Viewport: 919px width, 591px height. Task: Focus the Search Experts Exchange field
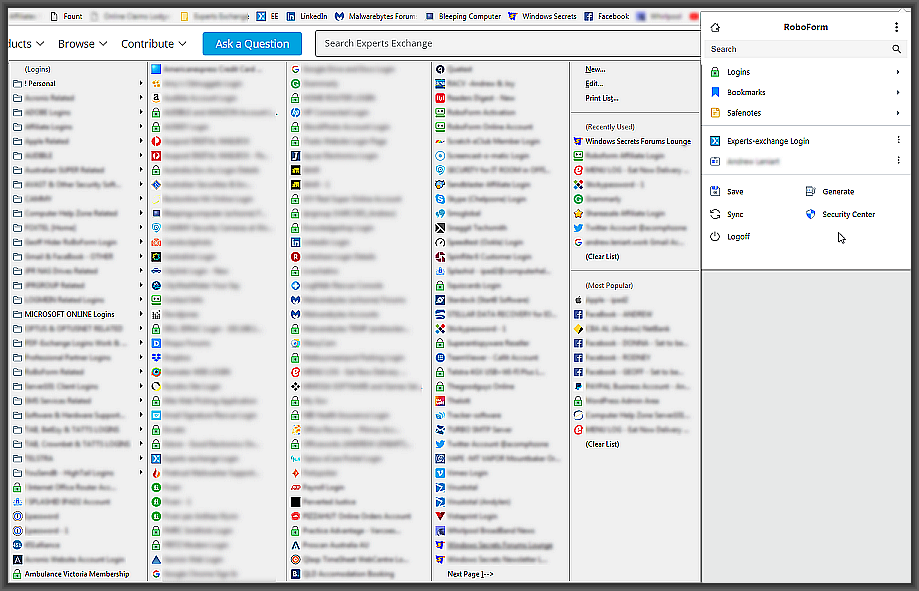[507, 43]
